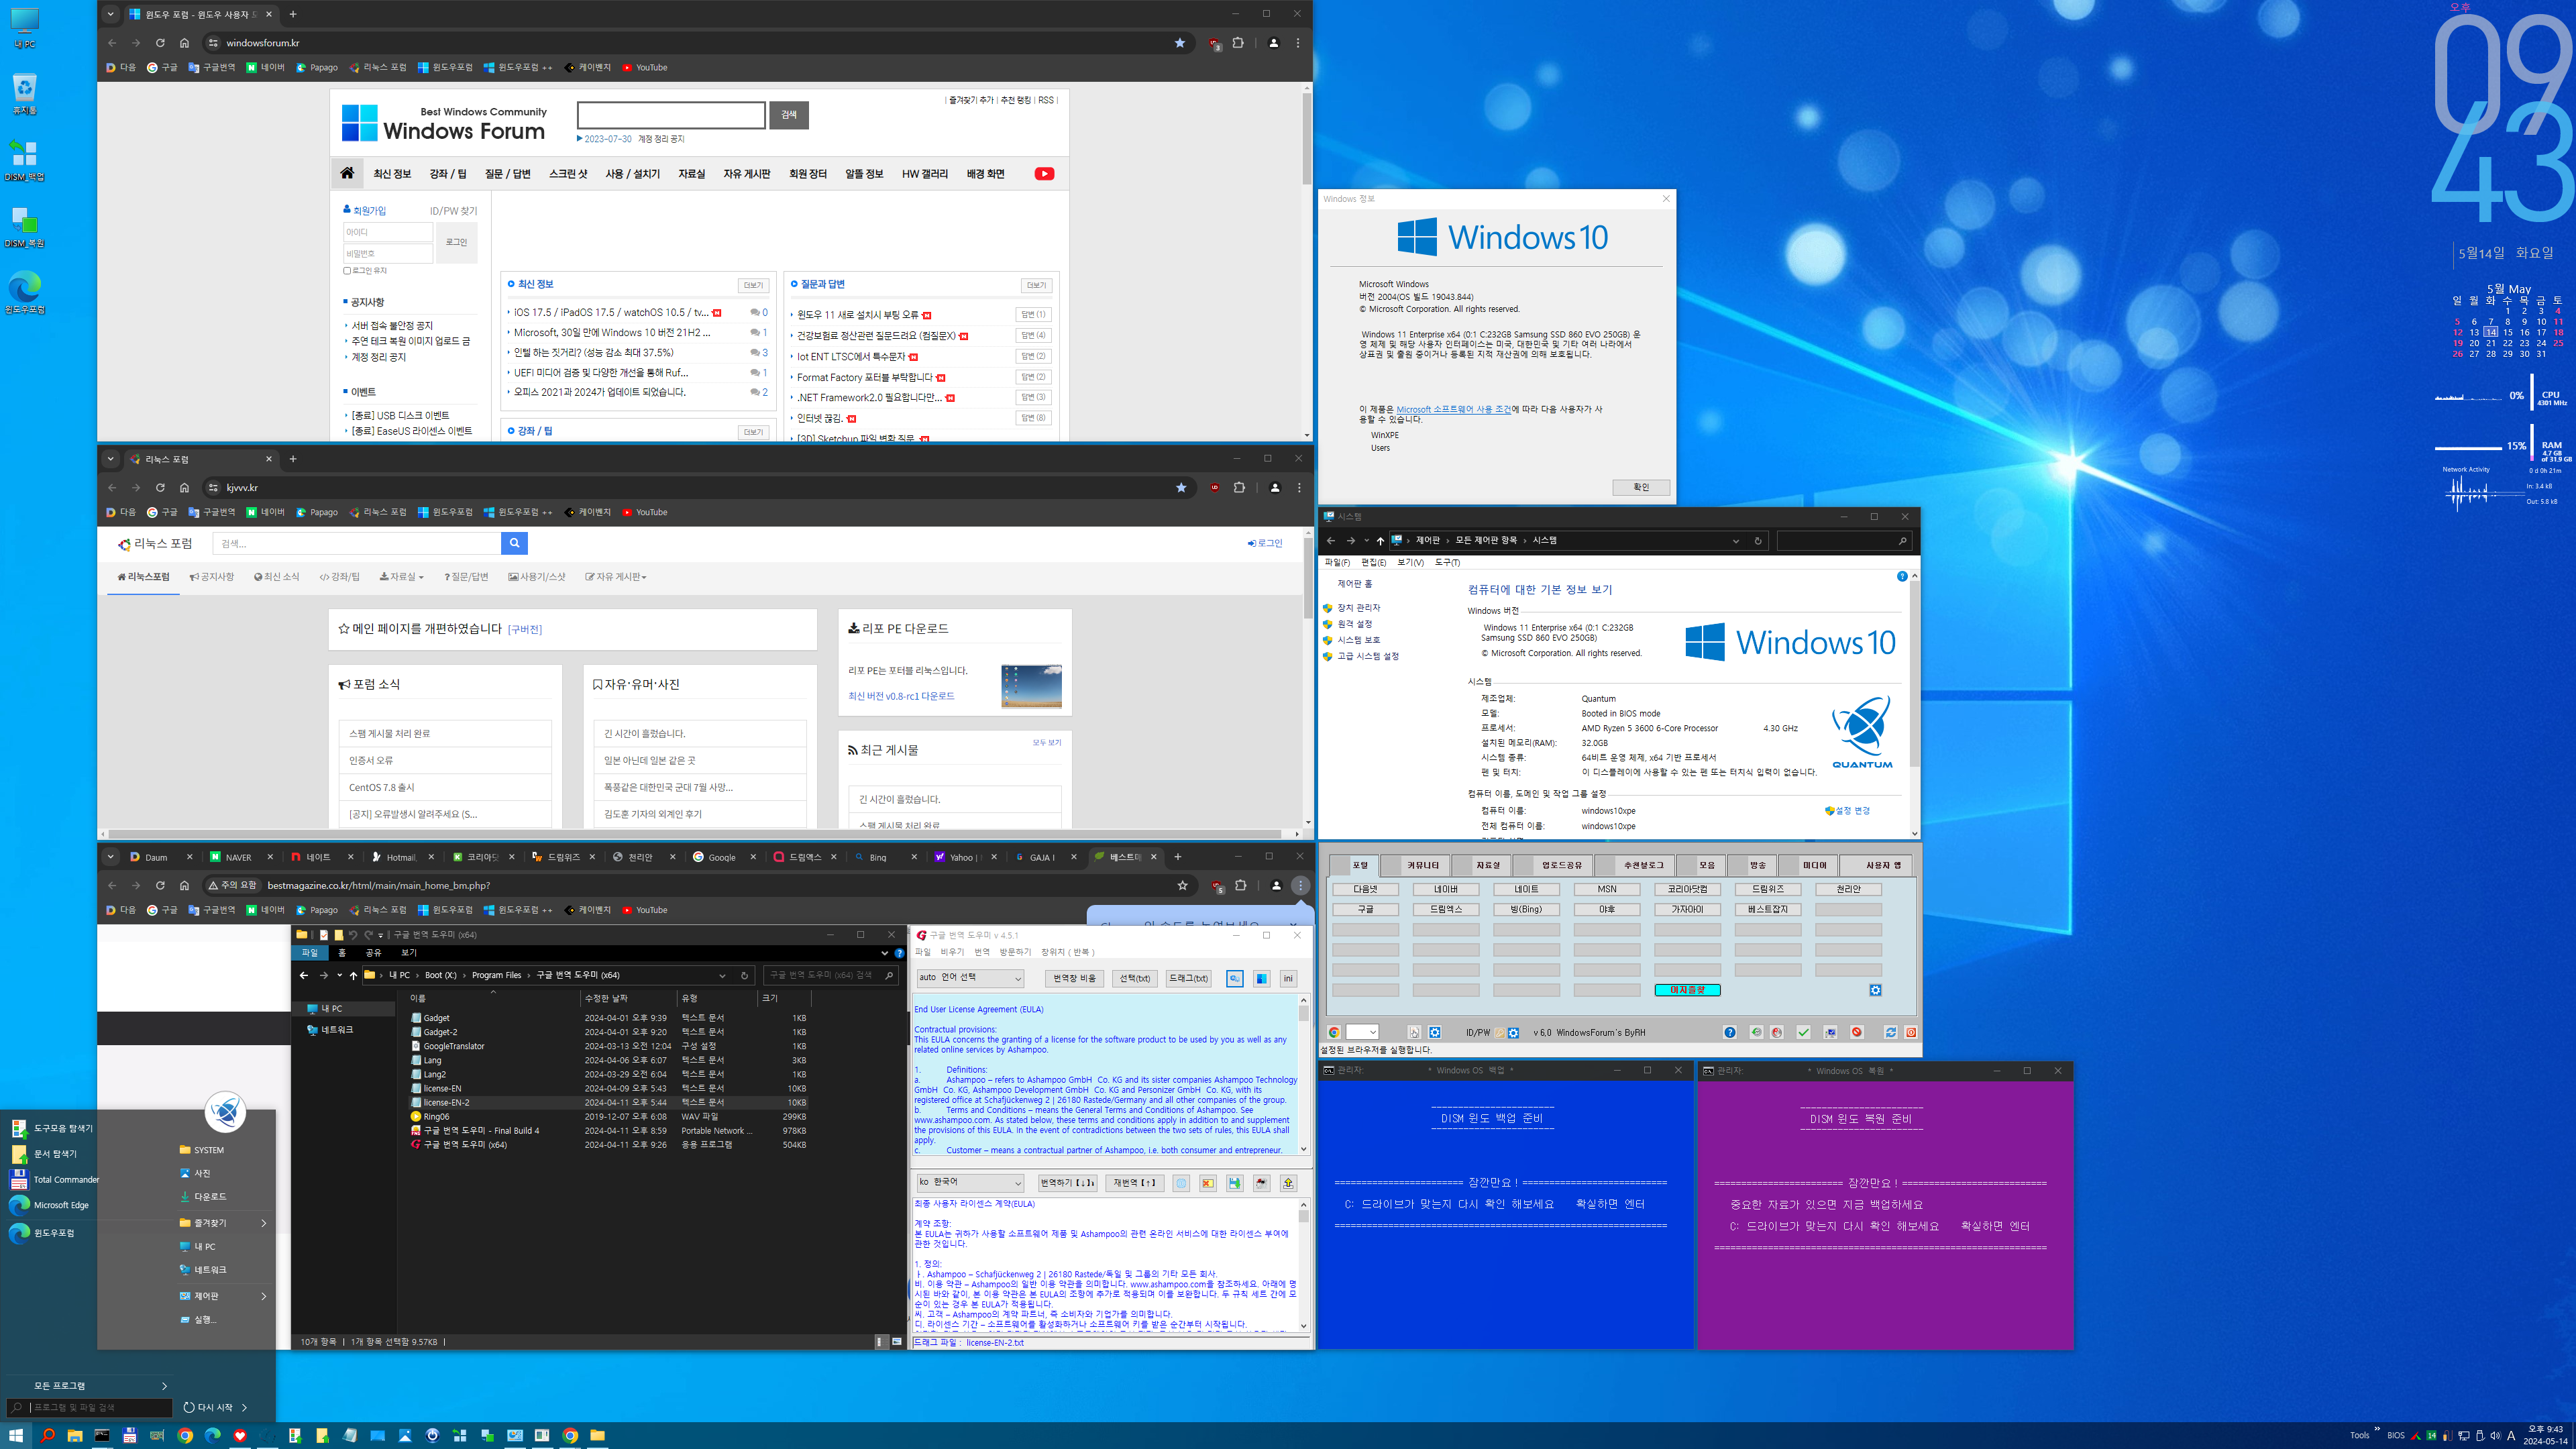Click 로그인 link on 리눅스 포럼 page
This screenshot has width=2576, height=1449.
pos(1265,543)
